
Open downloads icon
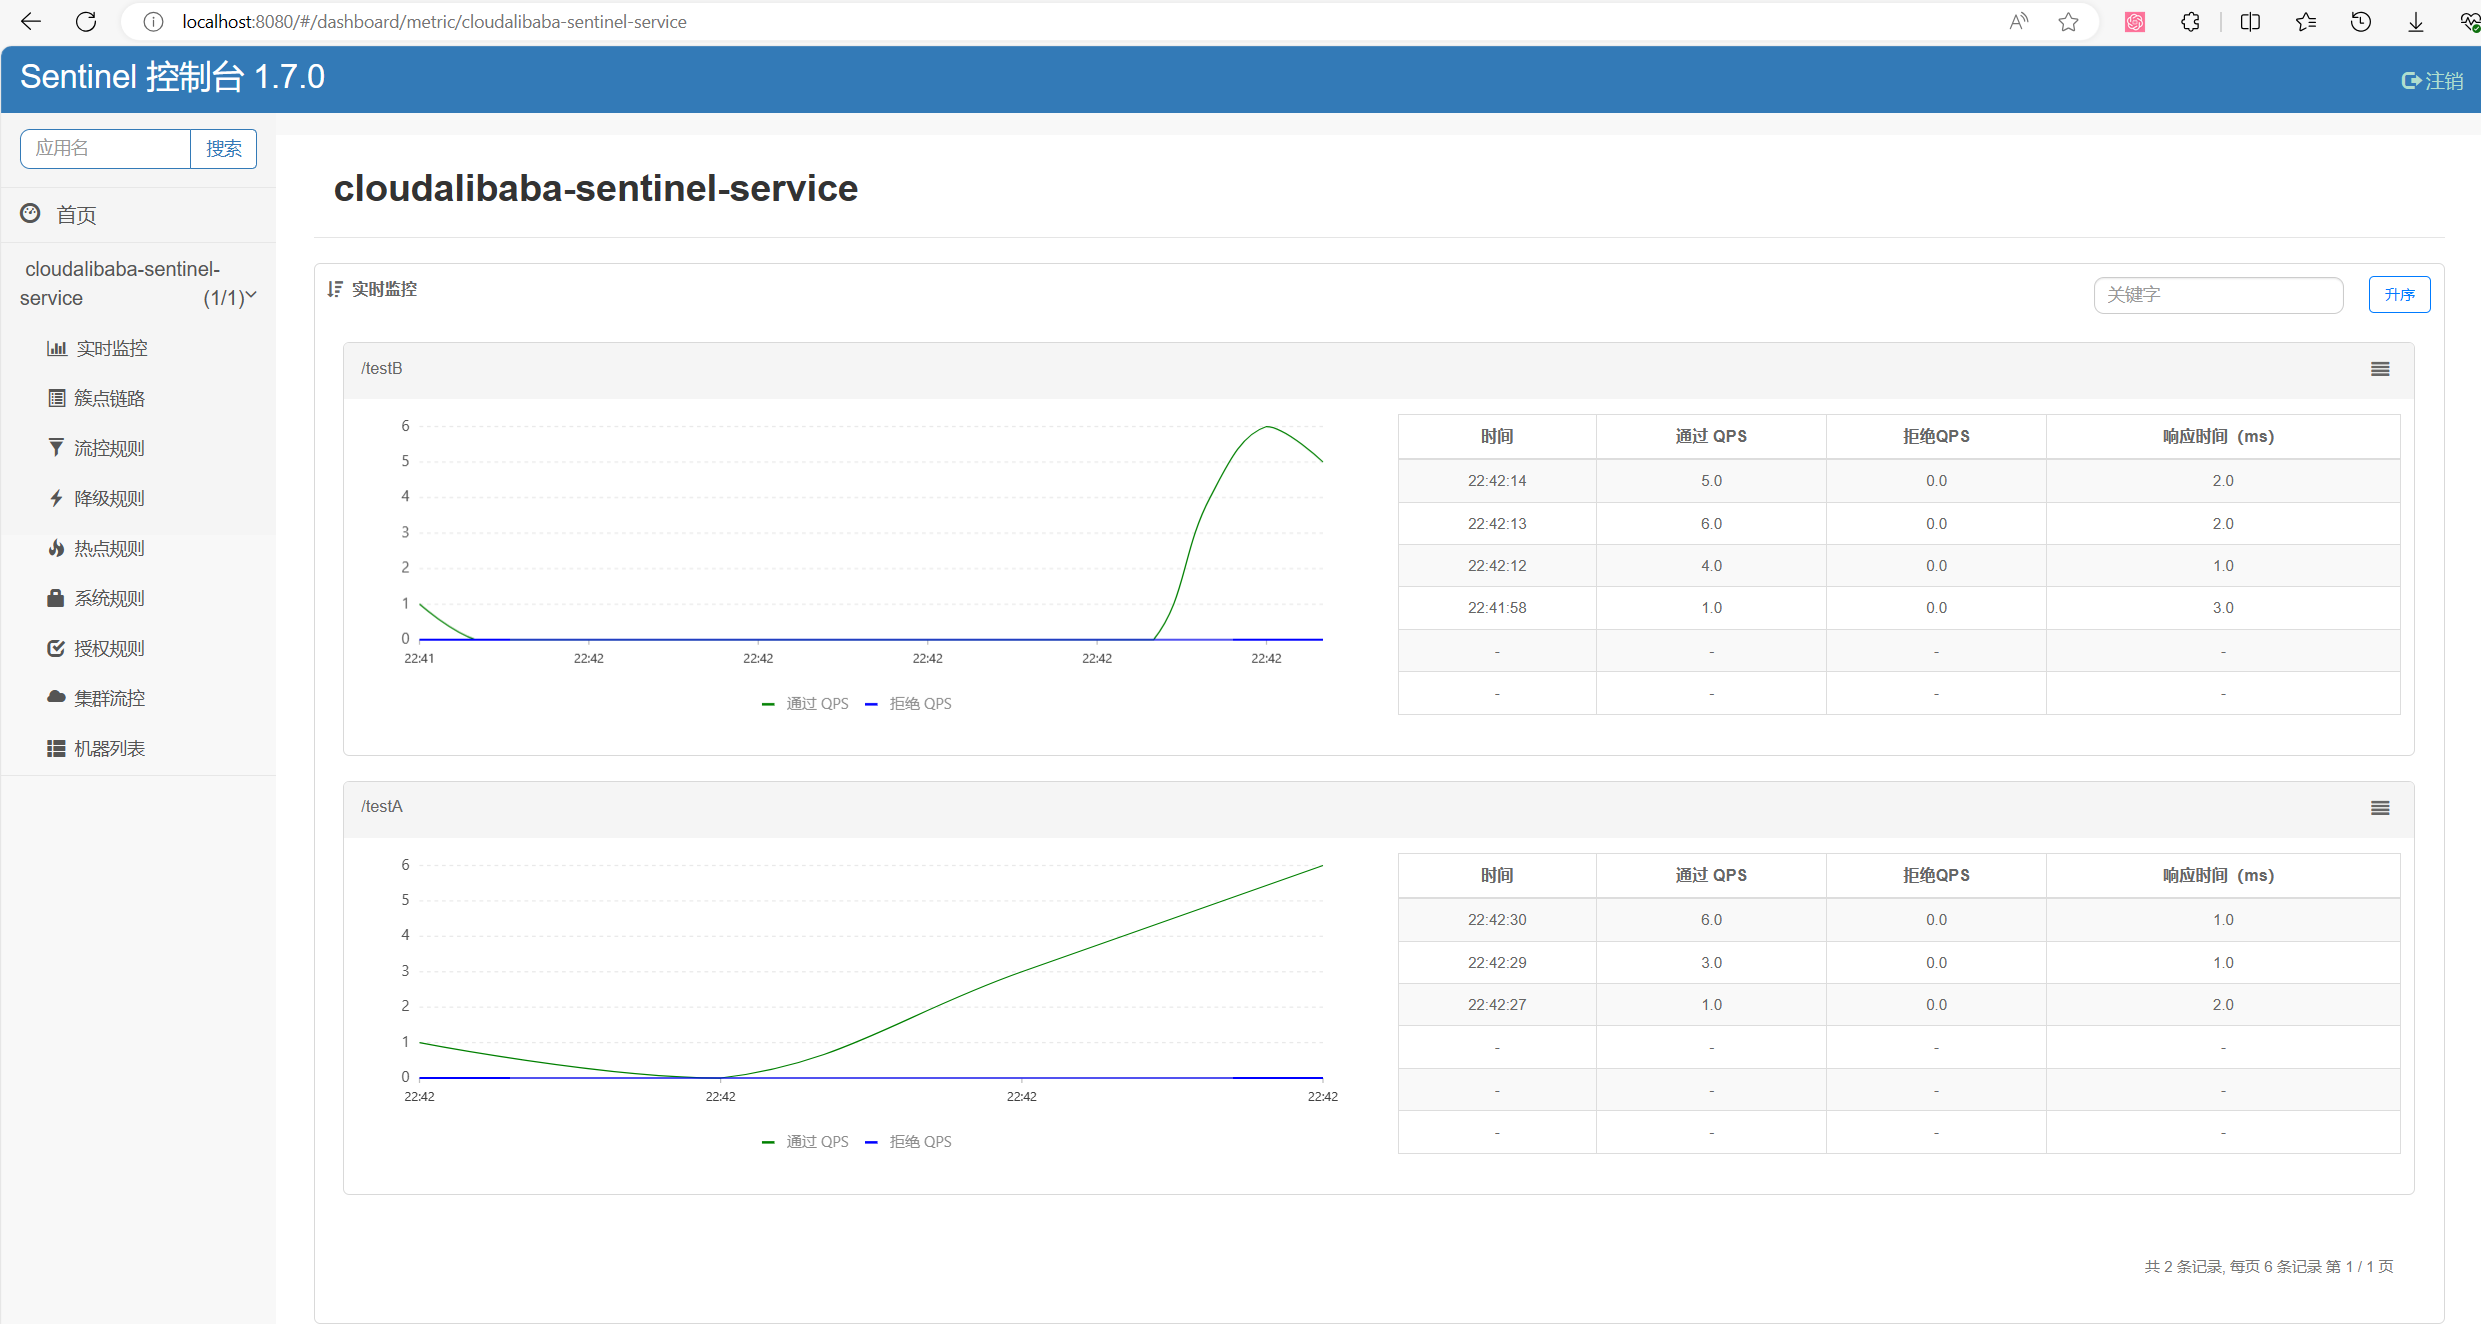(x=2416, y=22)
